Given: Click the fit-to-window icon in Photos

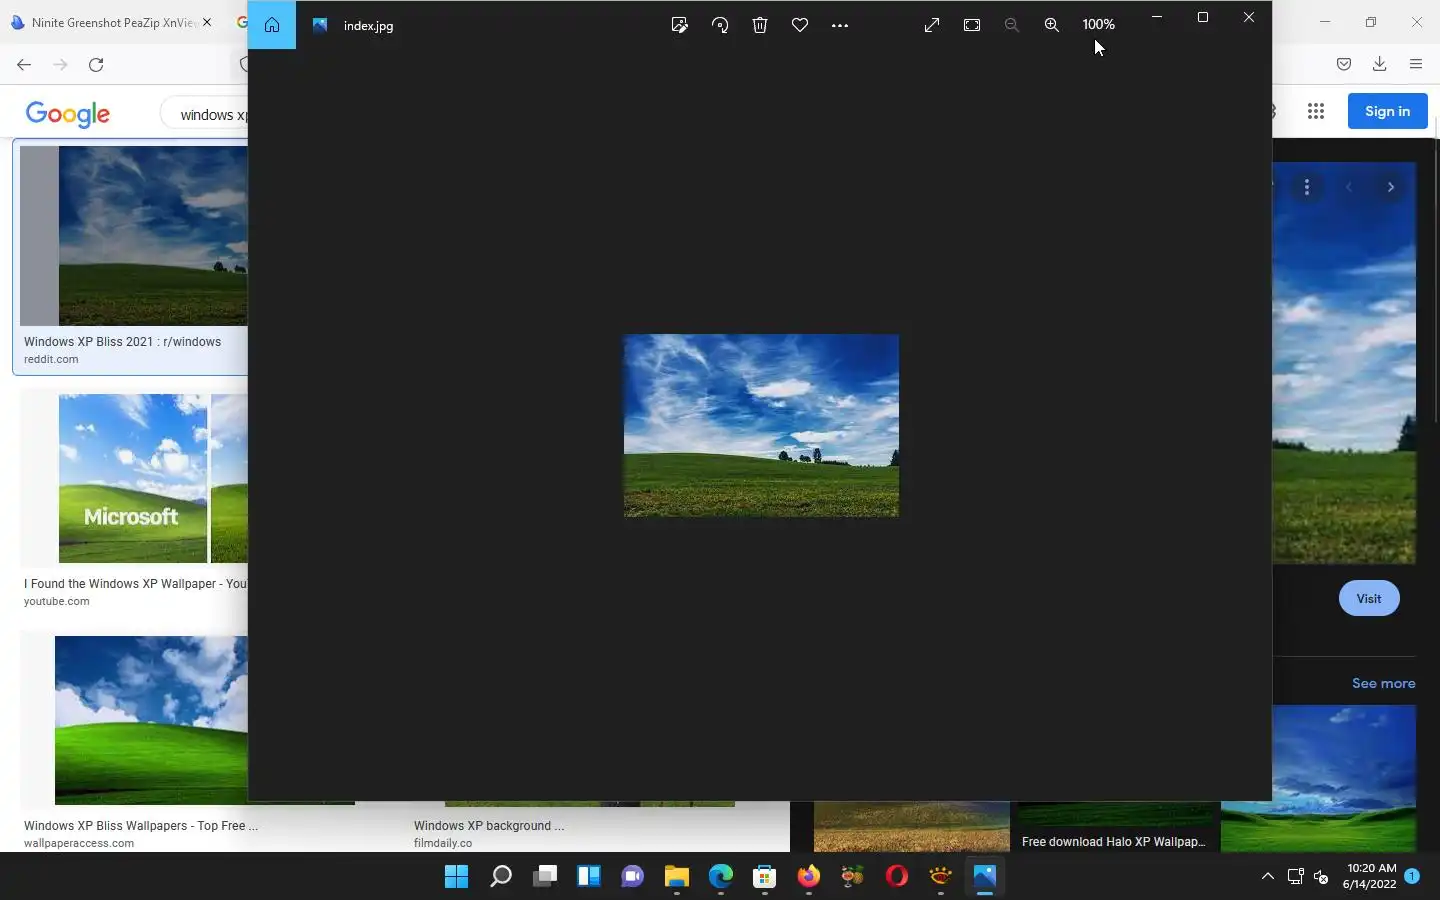Looking at the screenshot, I should (x=972, y=25).
